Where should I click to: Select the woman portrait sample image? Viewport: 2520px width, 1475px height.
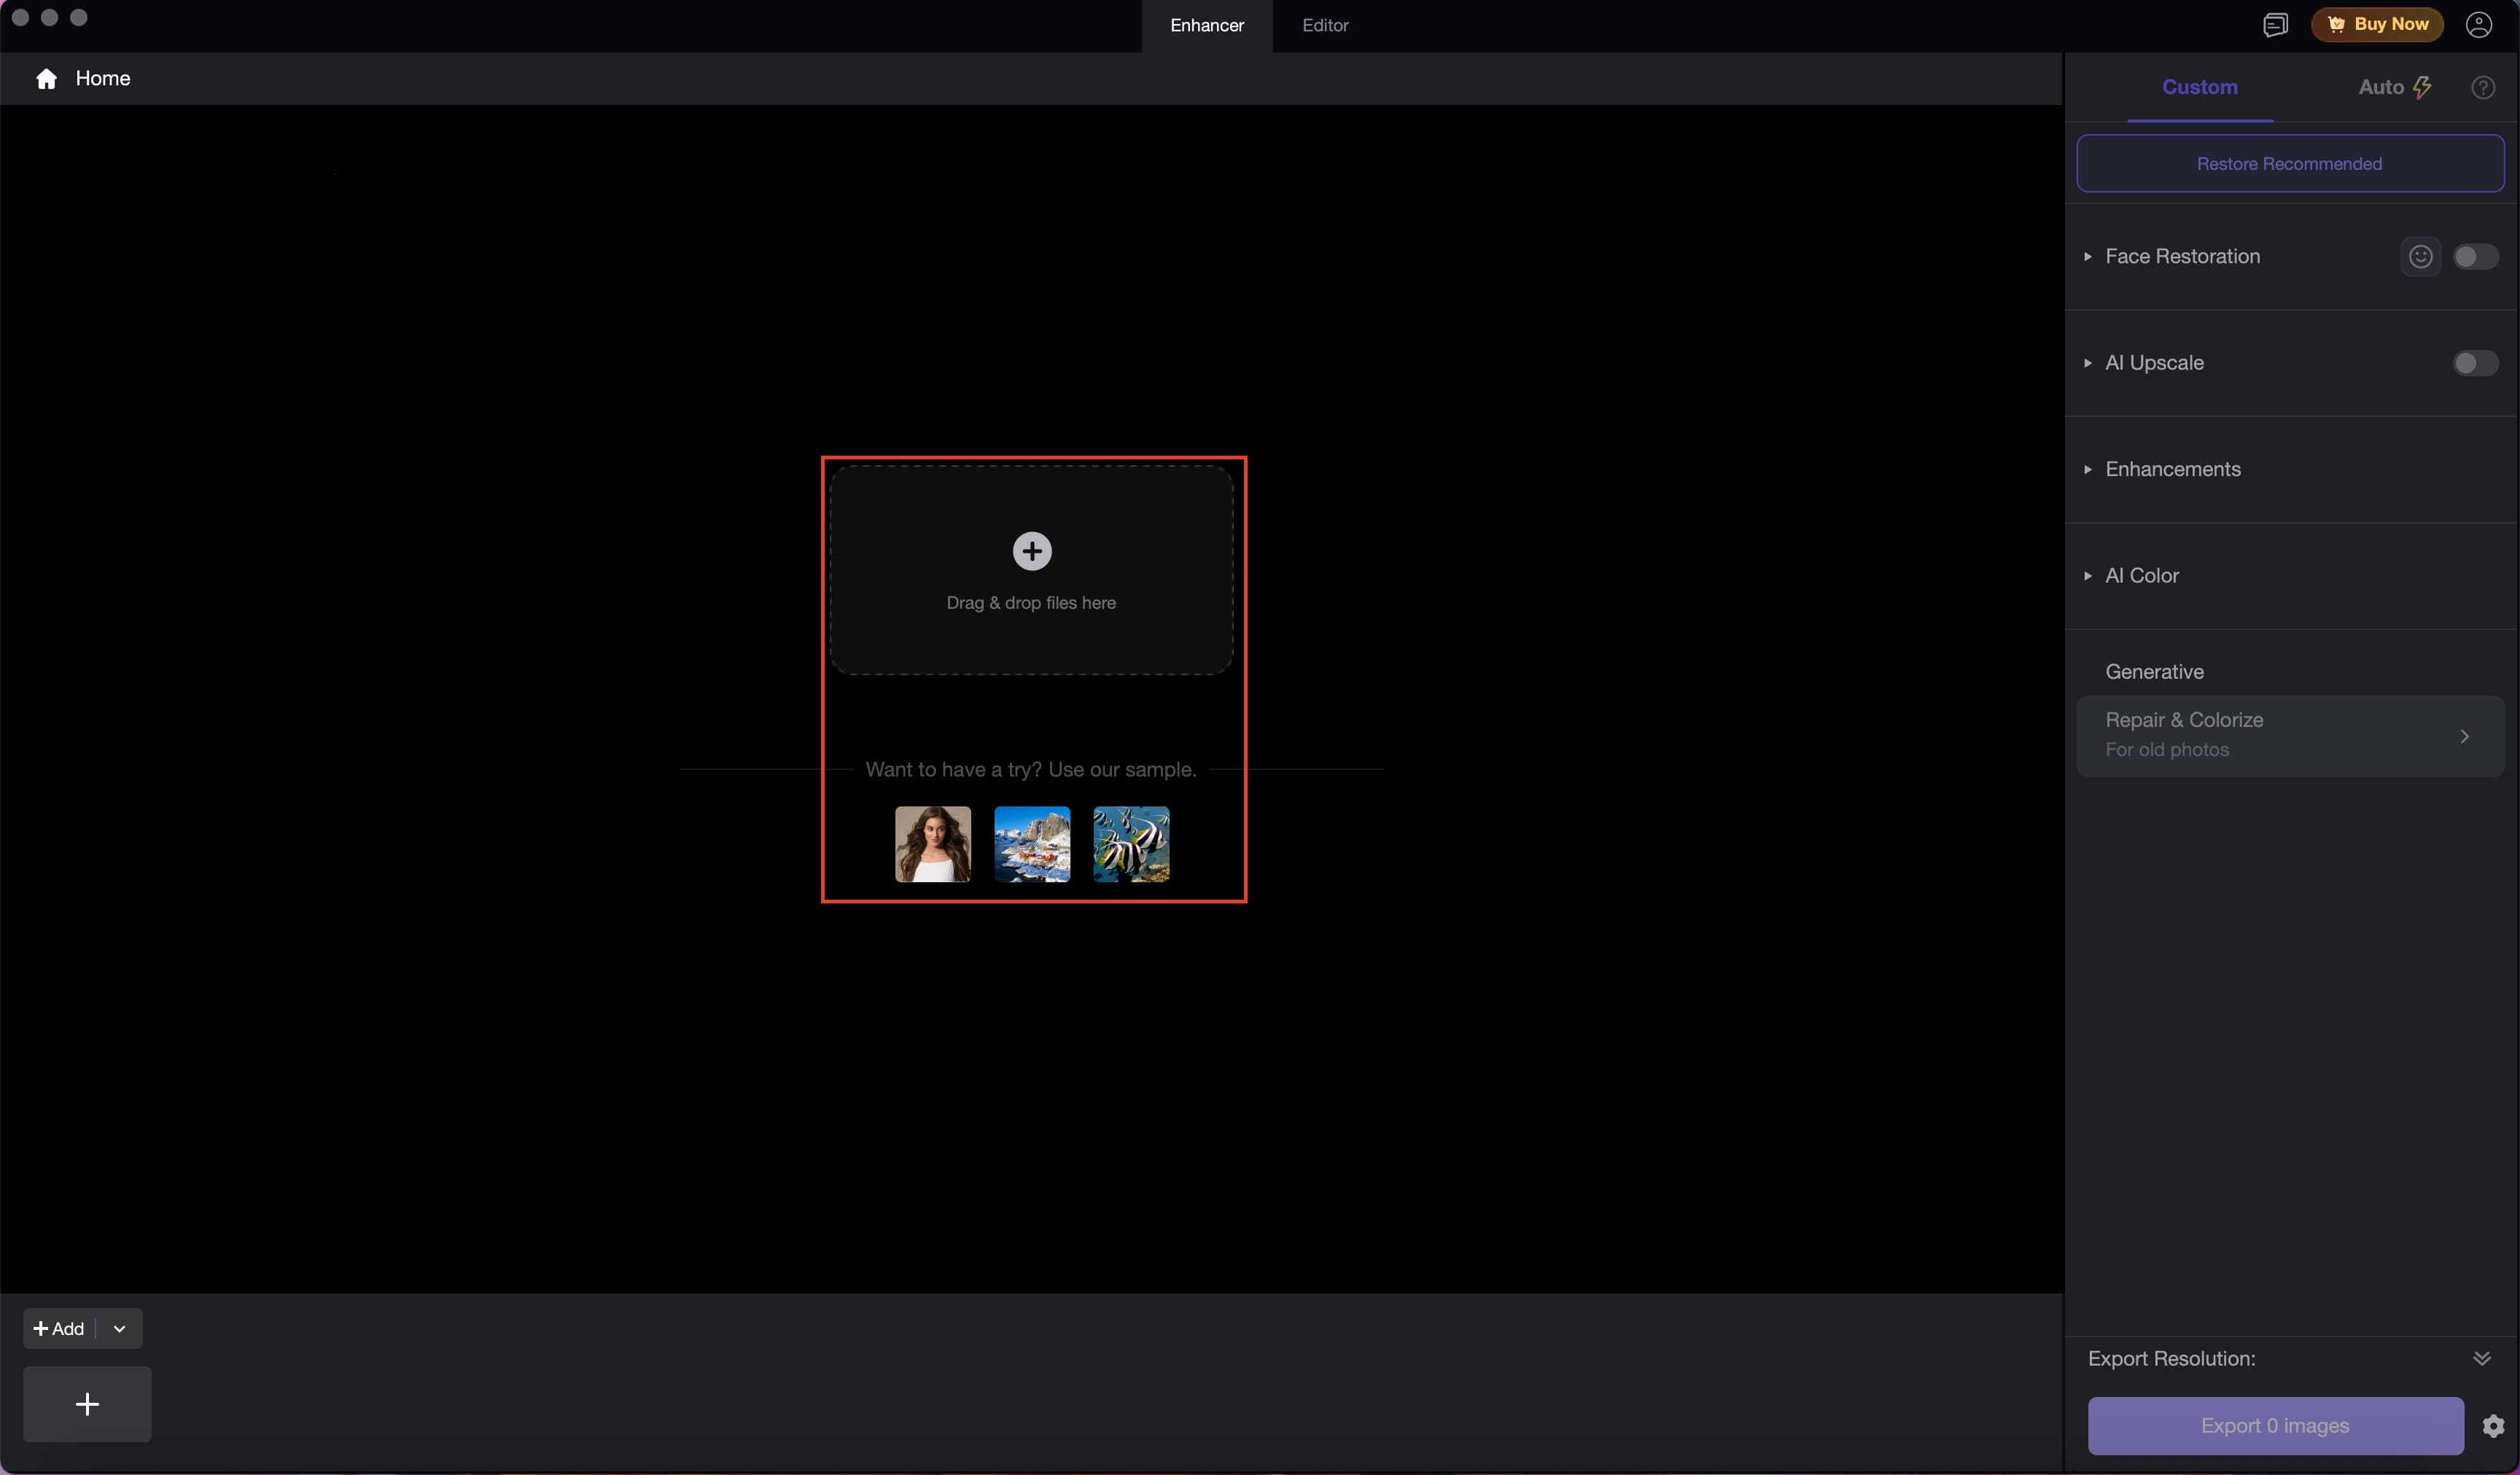932,844
